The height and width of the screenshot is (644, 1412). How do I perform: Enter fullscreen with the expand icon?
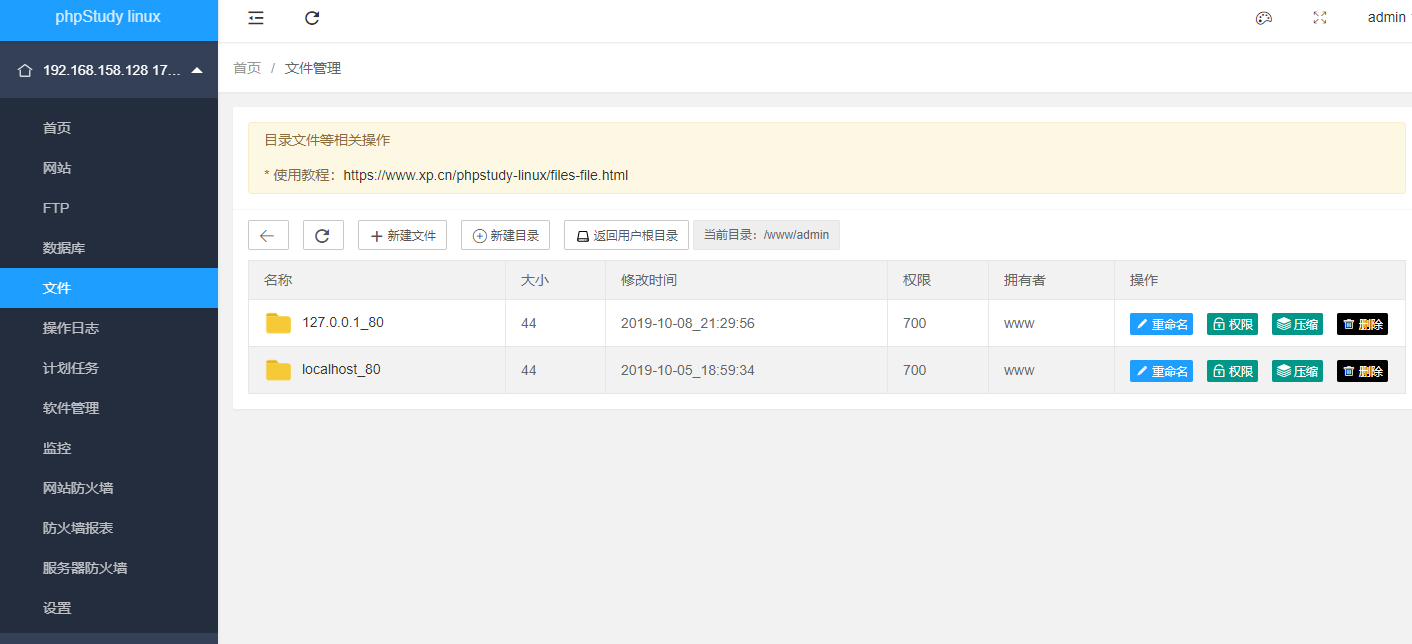pyautogui.click(x=1320, y=18)
